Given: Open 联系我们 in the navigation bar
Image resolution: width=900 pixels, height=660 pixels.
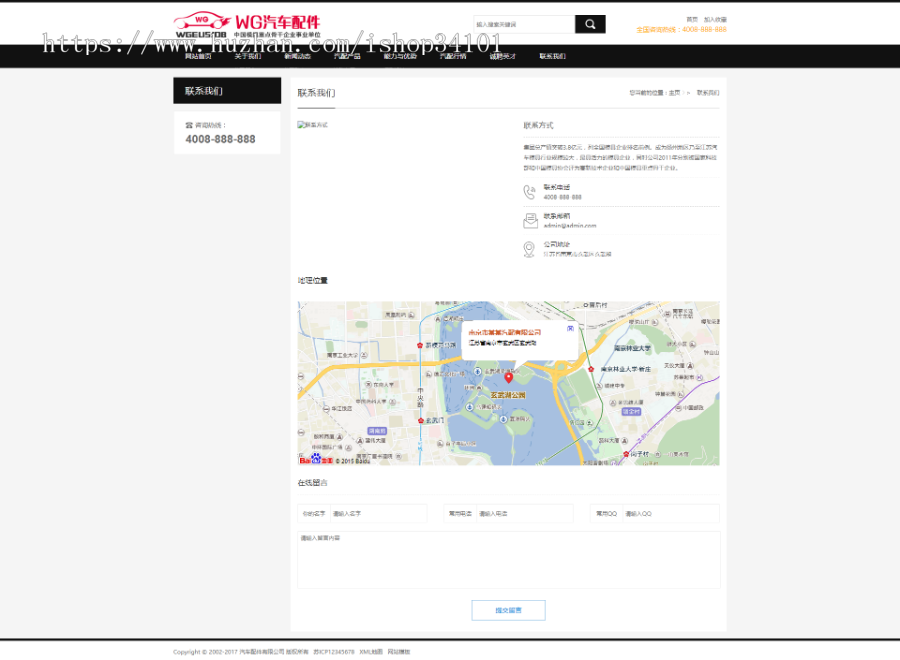Looking at the screenshot, I should pyautogui.click(x=552, y=57).
